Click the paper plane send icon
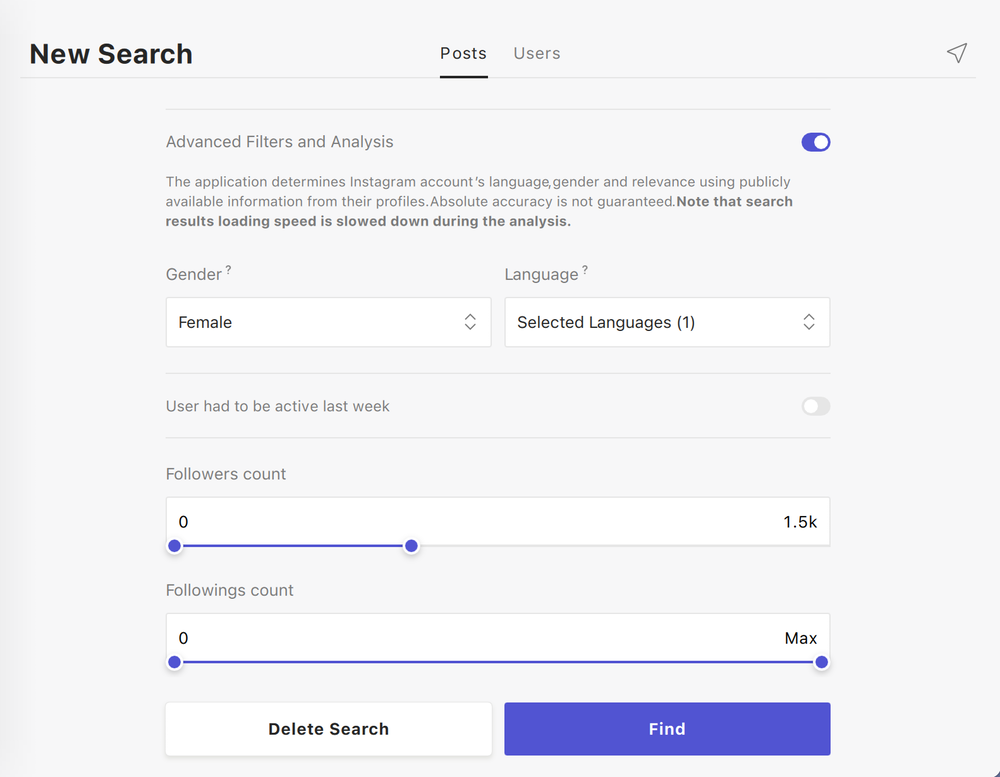 (957, 53)
